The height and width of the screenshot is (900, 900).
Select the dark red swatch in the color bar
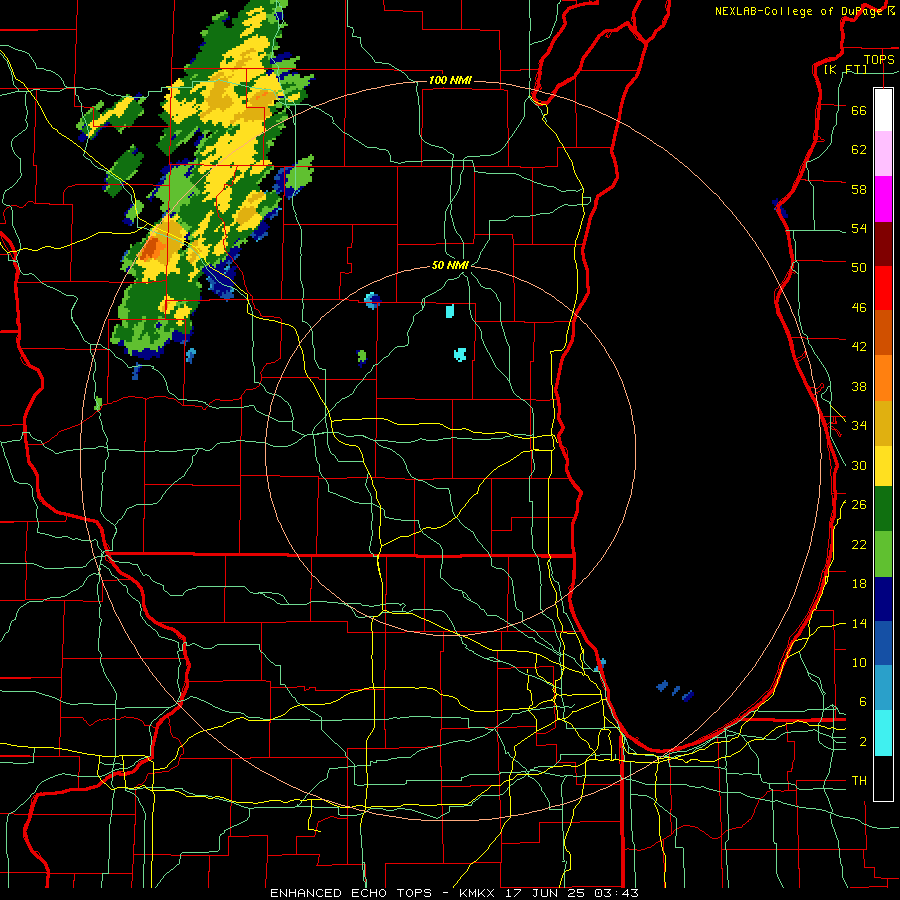pos(883,244)
